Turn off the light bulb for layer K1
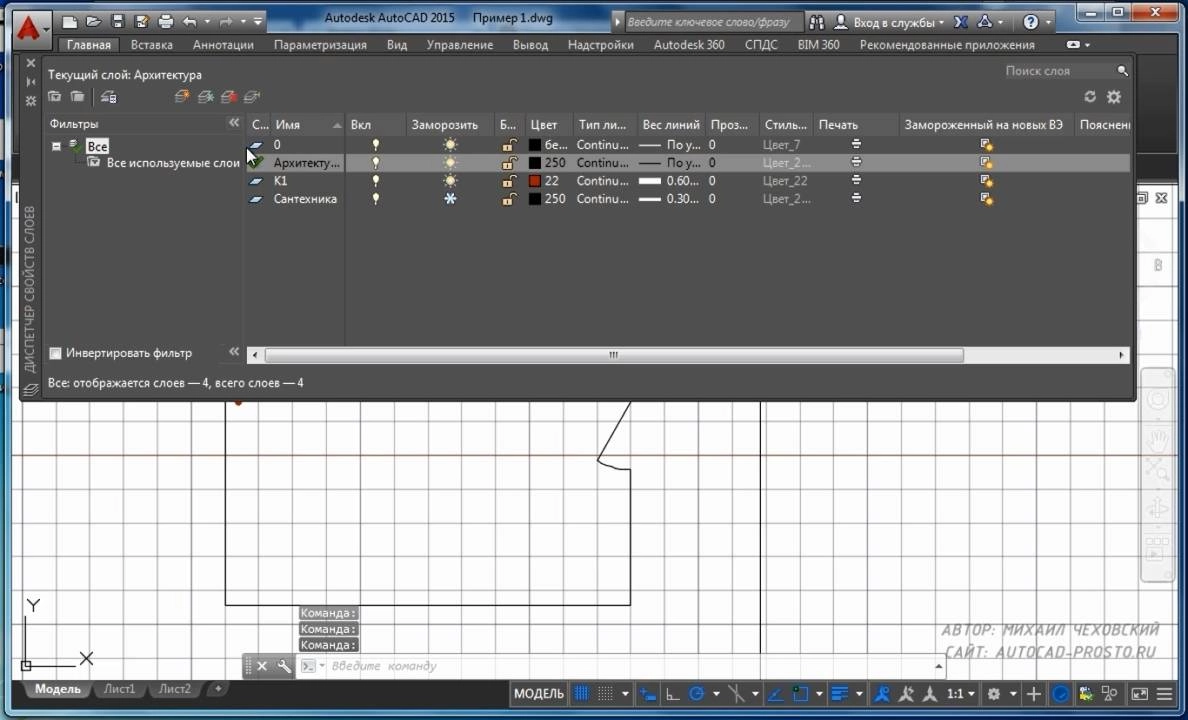The width and height of the screenshot is (1188, 720). [x=375, y=181]
